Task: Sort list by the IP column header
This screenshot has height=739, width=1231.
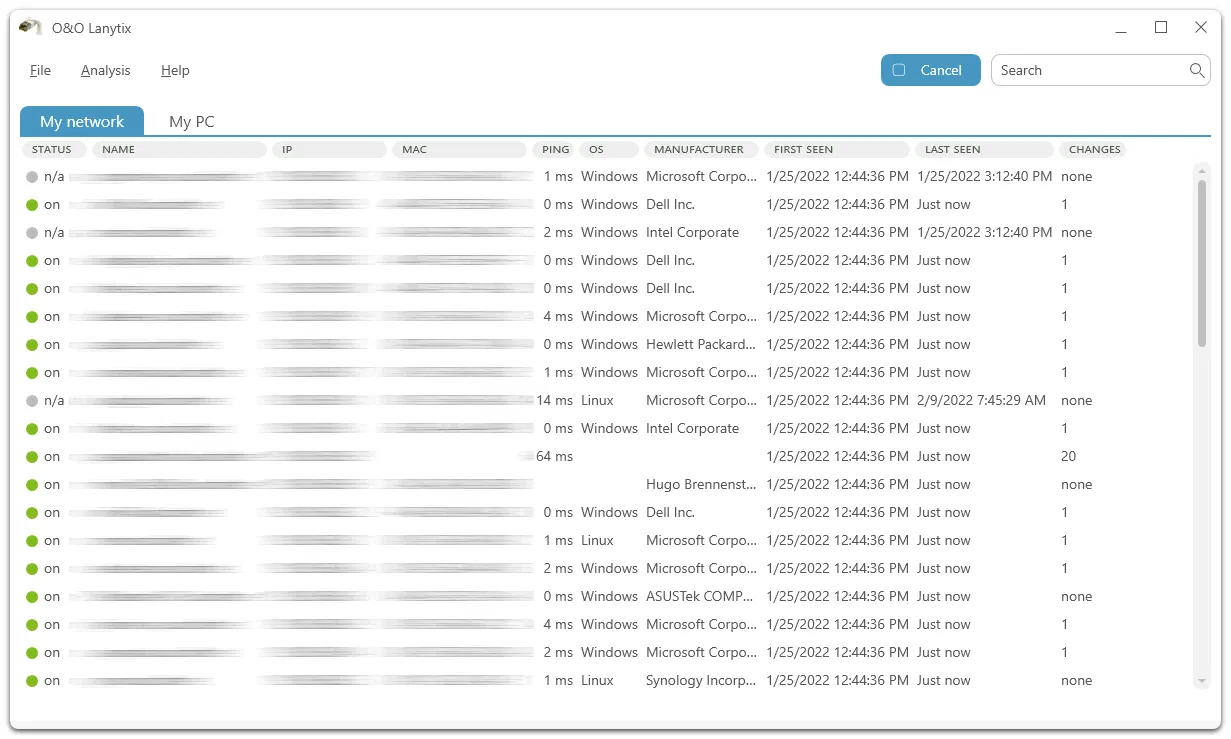Action: click(329, 150)
